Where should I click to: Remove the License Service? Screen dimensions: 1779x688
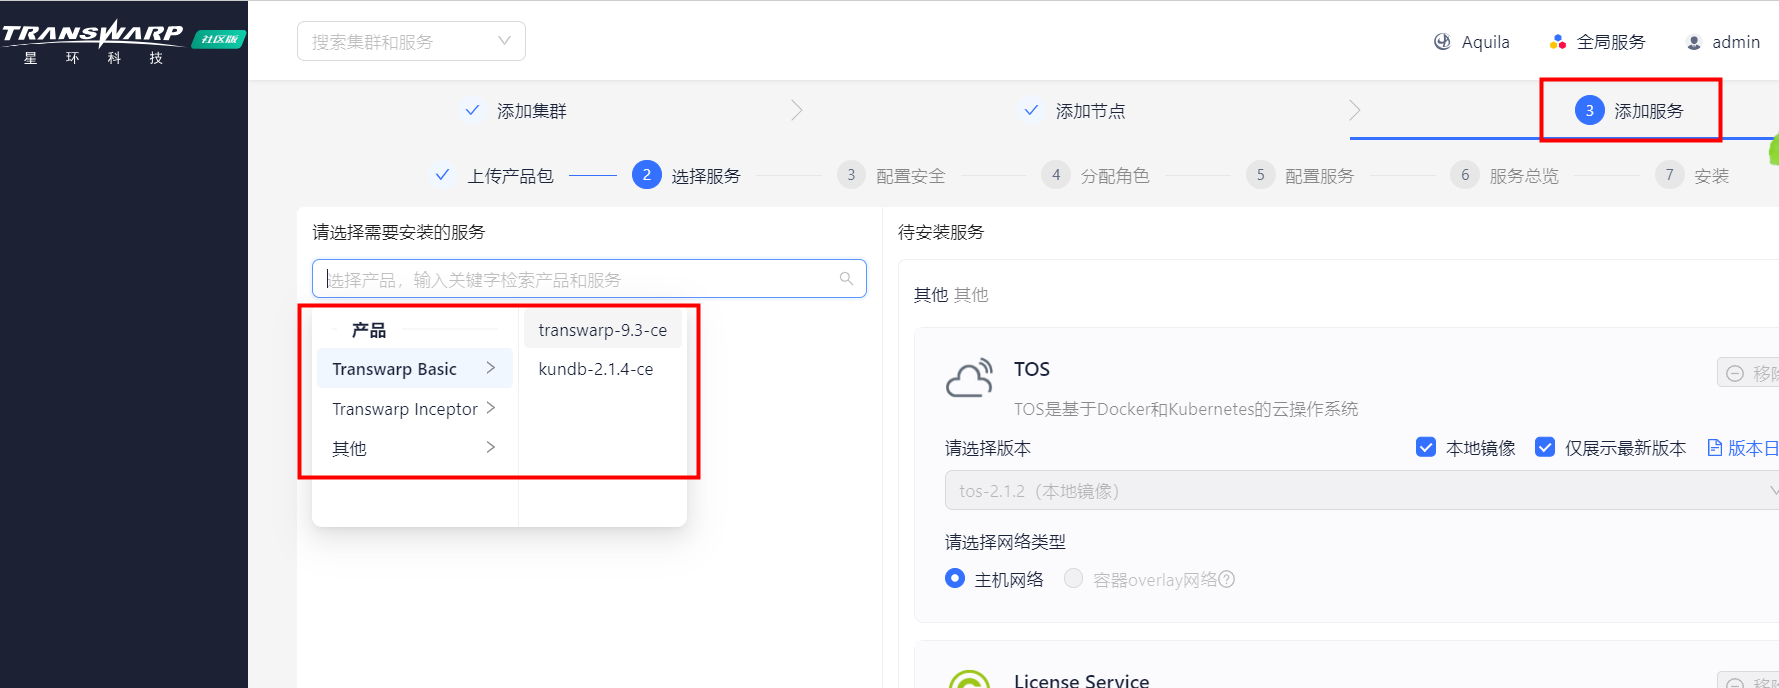(x=1748, y=680)
